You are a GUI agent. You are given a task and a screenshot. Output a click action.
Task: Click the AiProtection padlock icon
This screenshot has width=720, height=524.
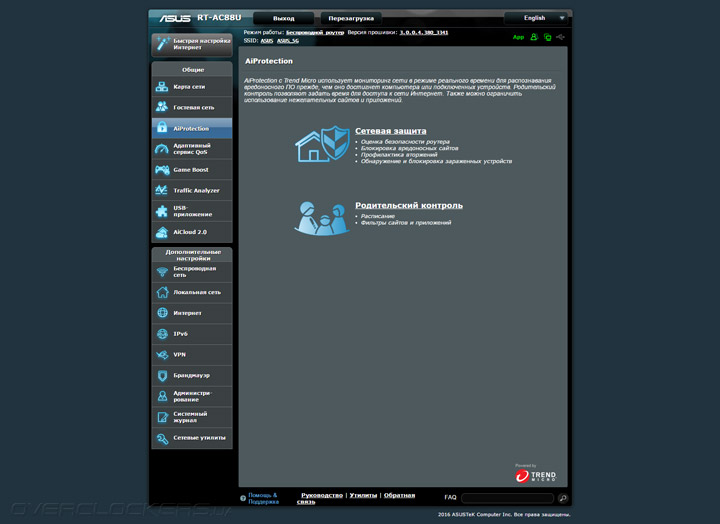pos(162,128)
